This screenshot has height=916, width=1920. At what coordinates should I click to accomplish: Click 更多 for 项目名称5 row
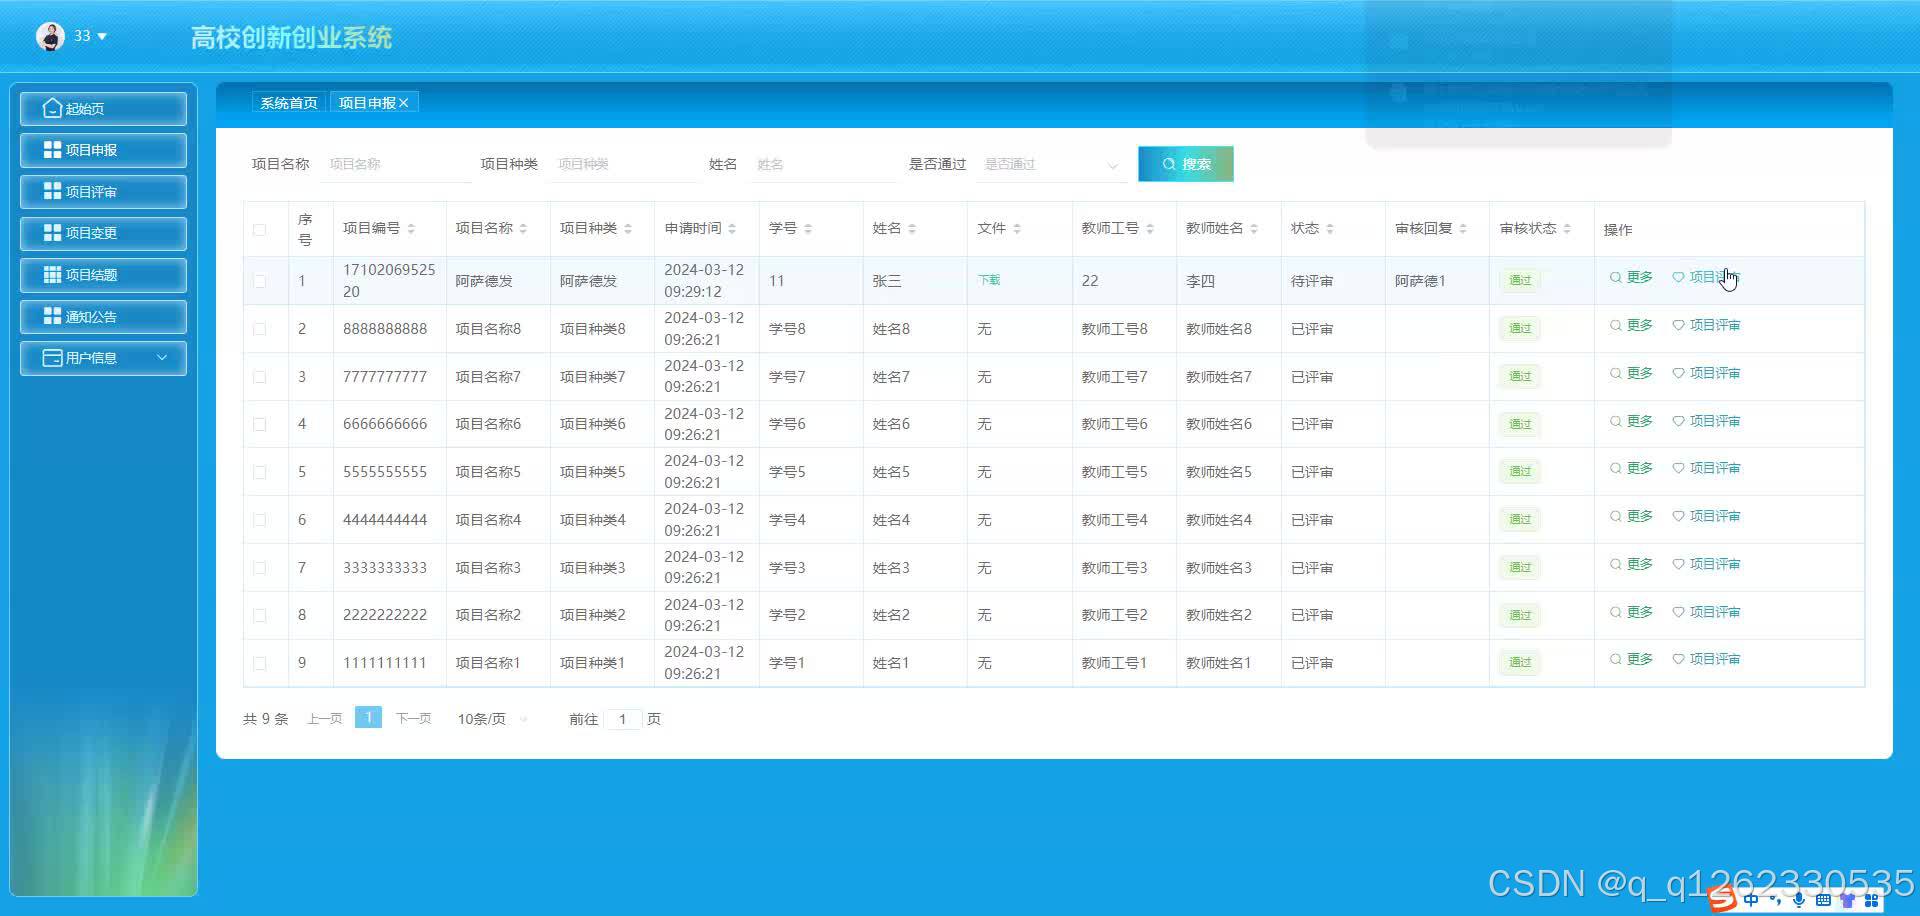point(1631,468)
